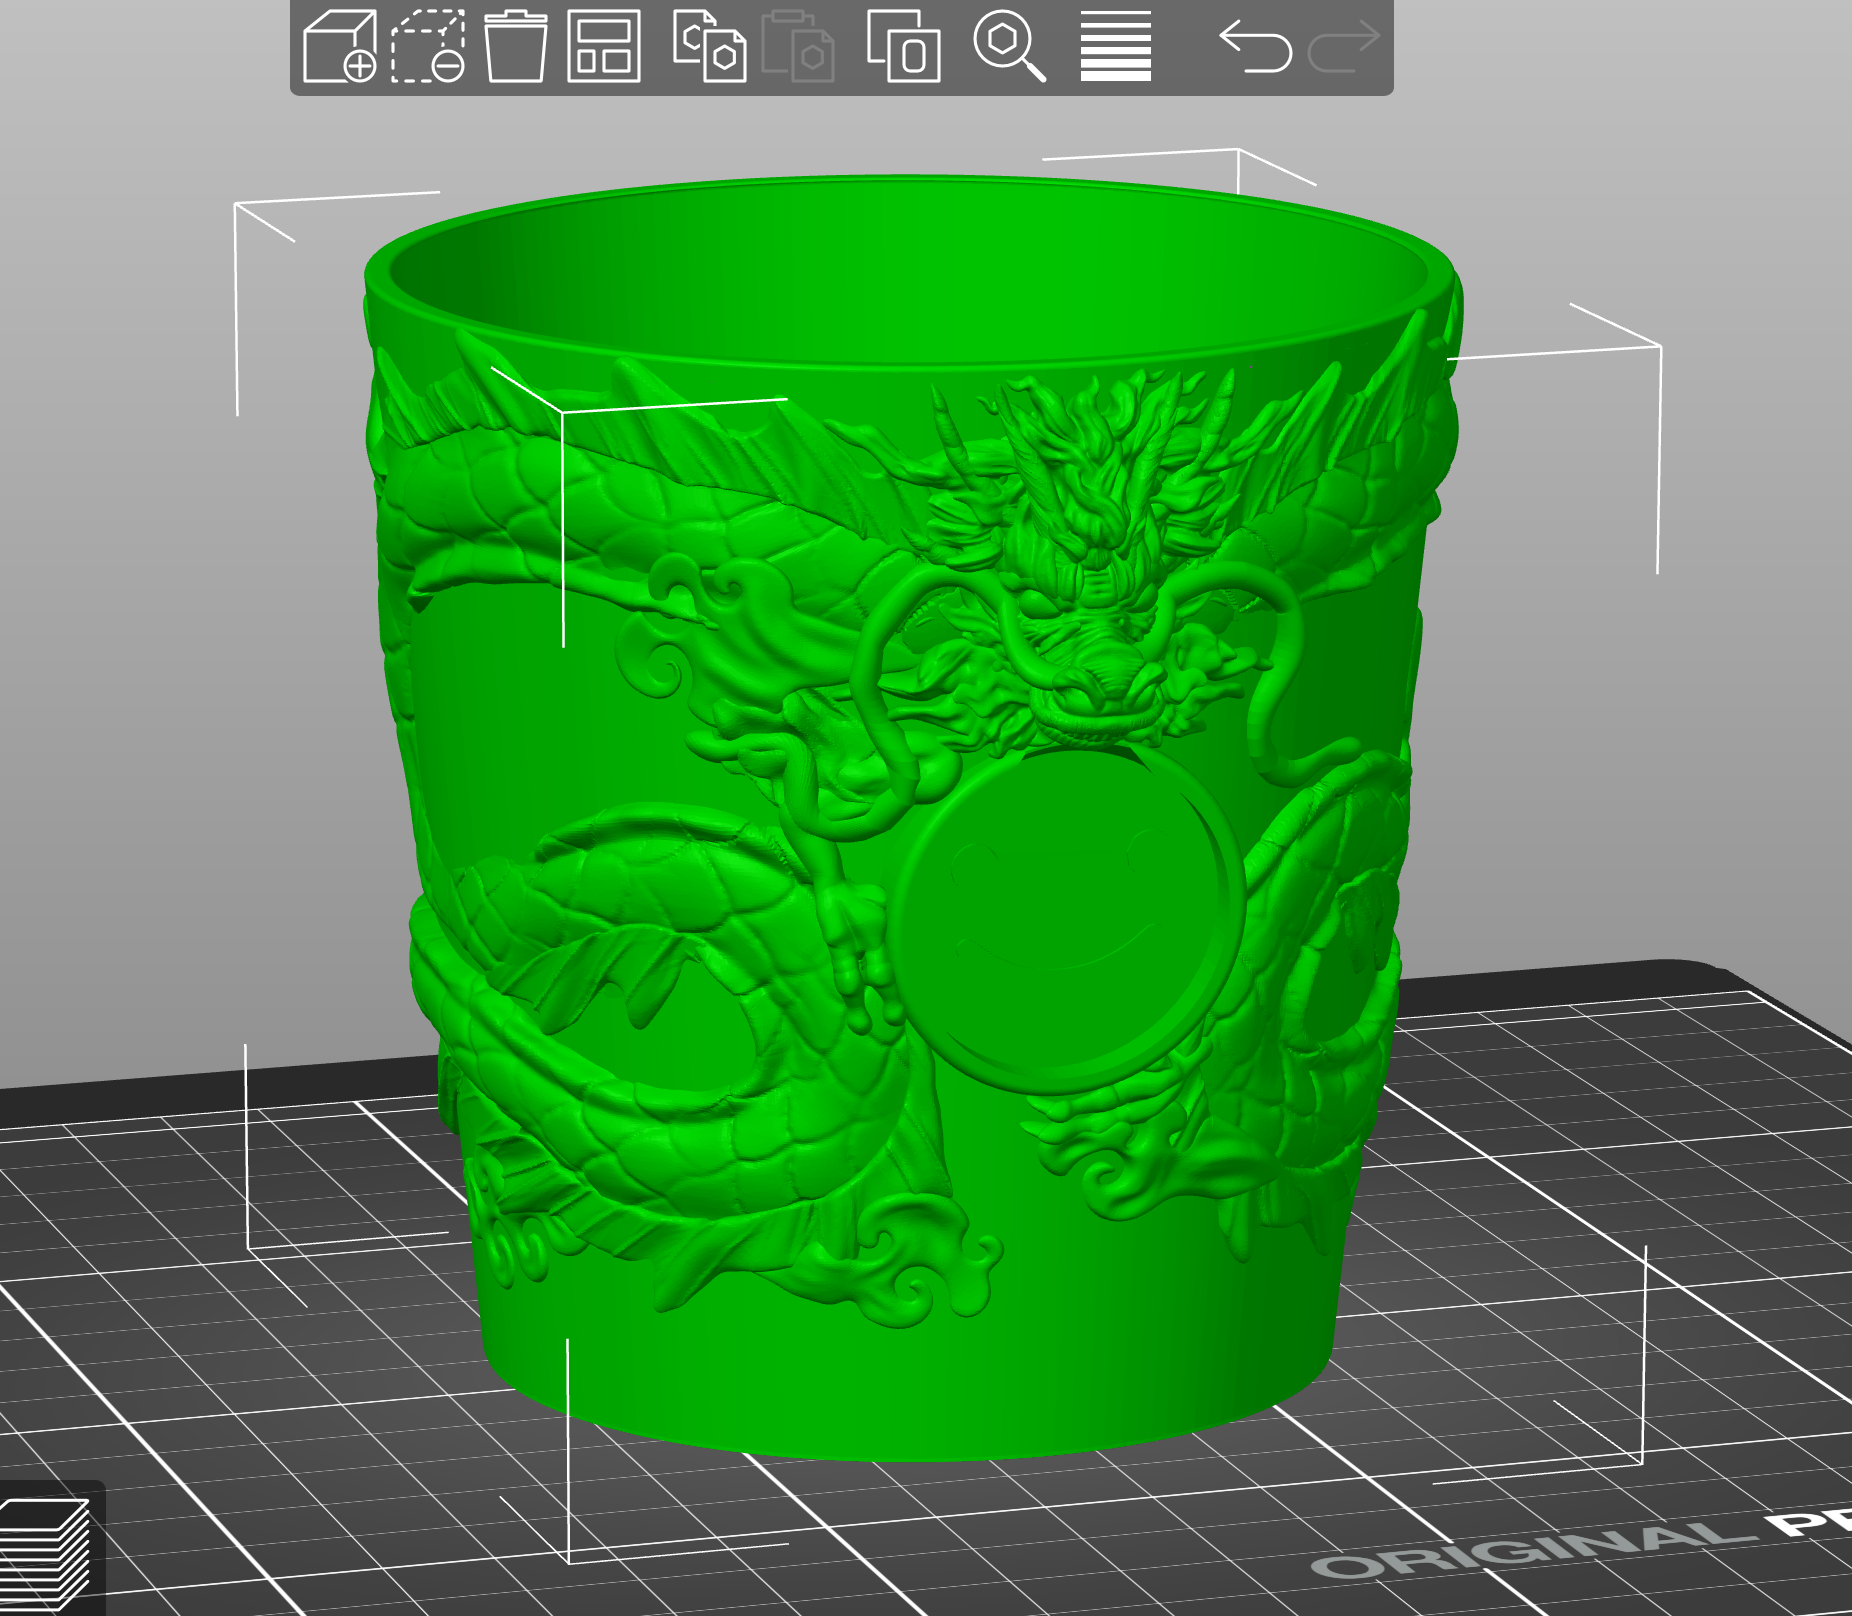1852x1616 pixels.
Task: Click the Undo arrow
Action: (1255, 46)
